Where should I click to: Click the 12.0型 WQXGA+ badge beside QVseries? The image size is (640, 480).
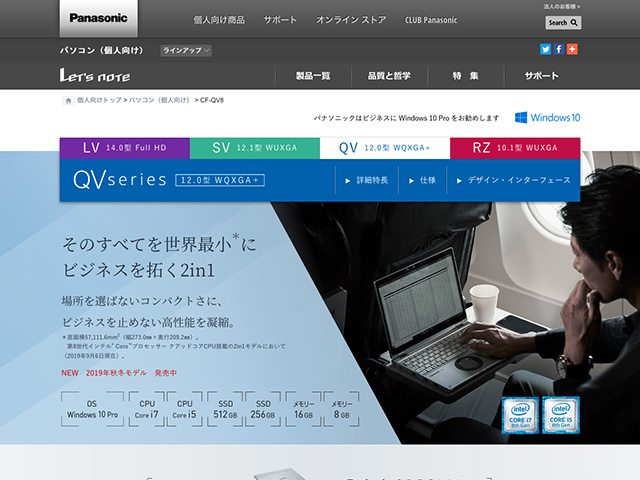click(220, 180)
